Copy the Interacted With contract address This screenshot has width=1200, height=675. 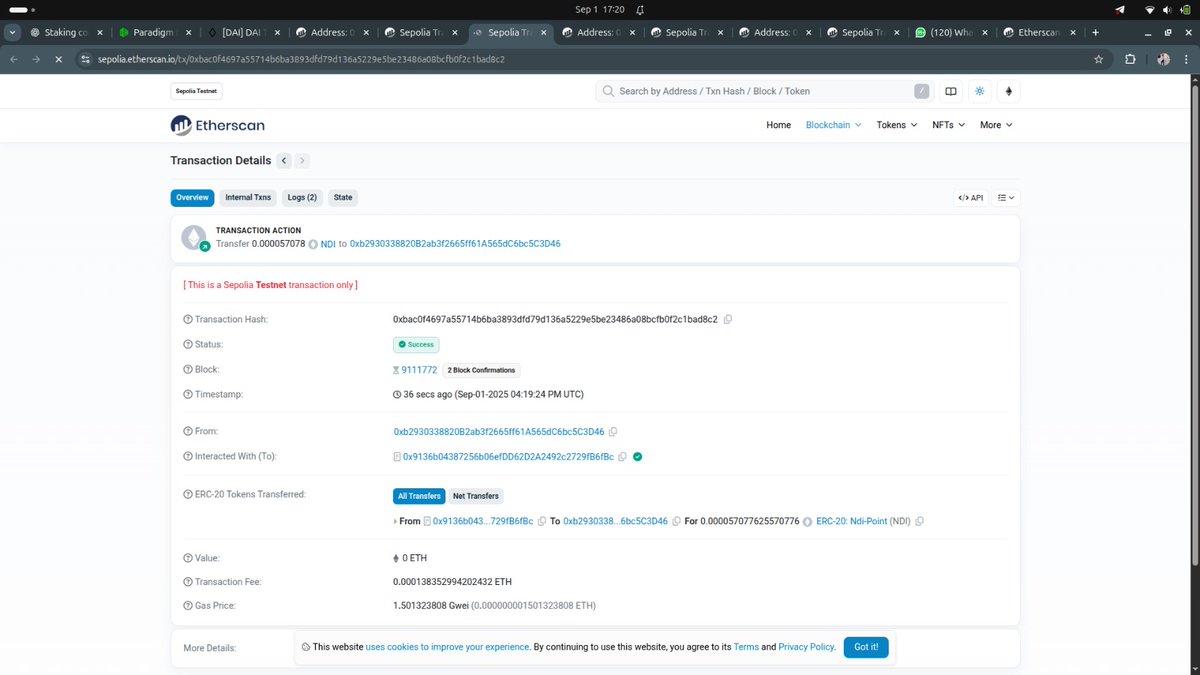click(622, 457)
